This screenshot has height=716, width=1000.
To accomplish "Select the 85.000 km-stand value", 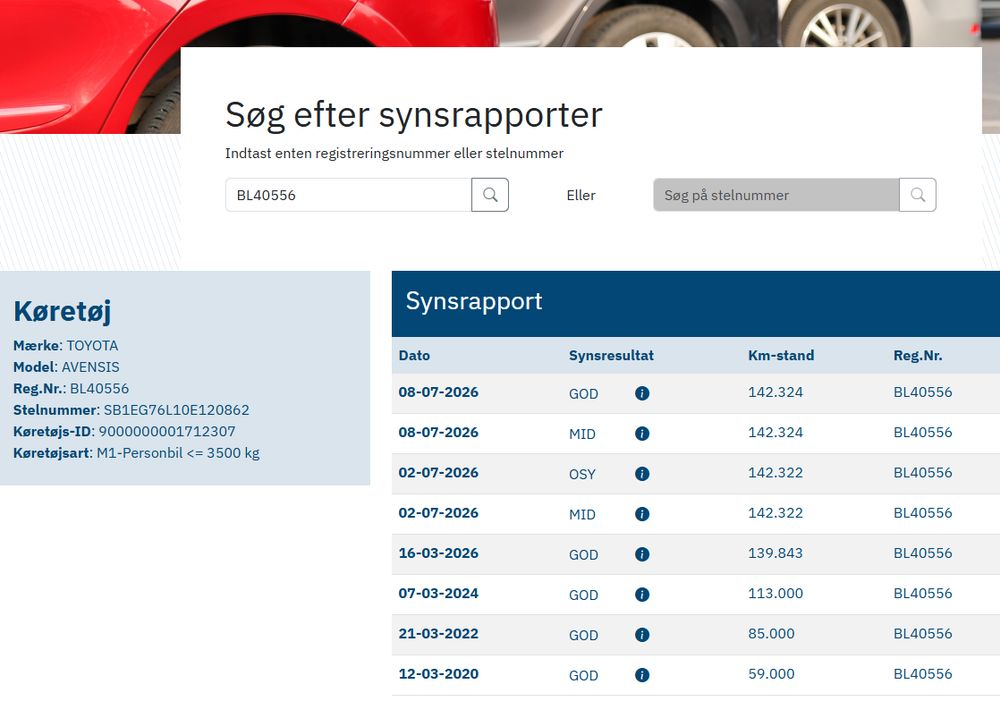I will (x=771, y=633).
